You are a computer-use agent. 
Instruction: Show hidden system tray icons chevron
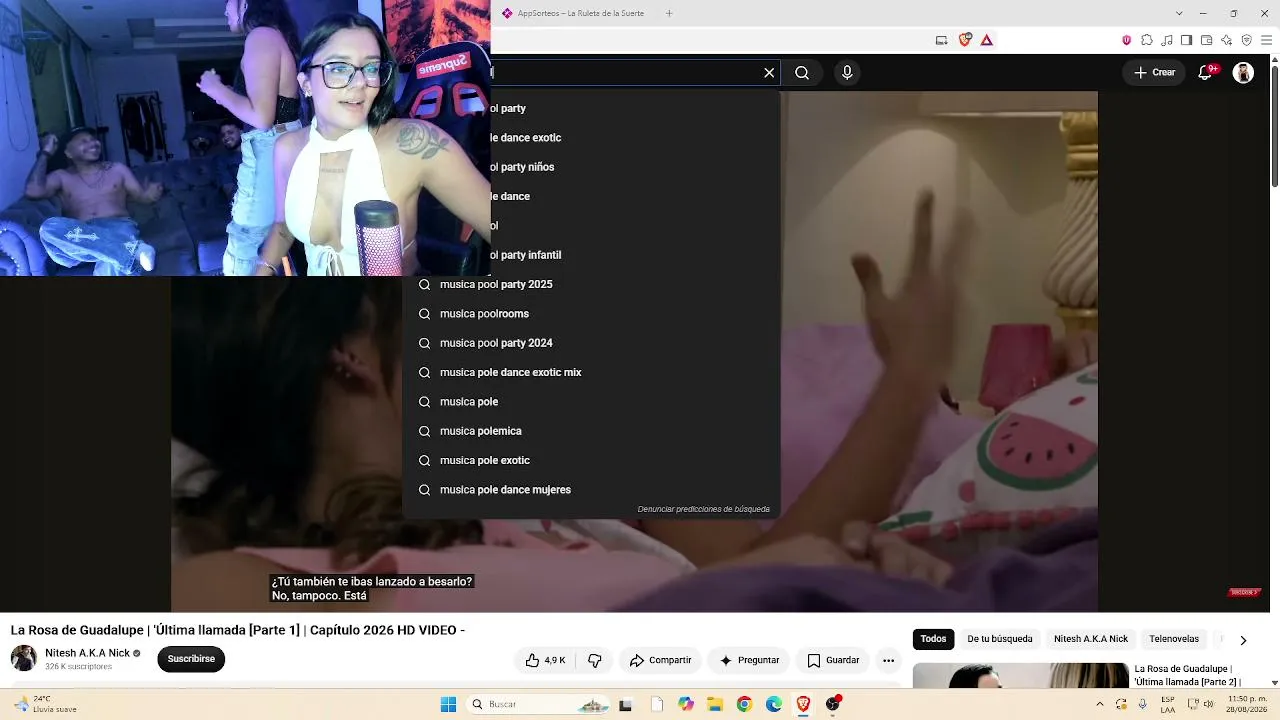pyautogui.click(x=1100, y=704)
